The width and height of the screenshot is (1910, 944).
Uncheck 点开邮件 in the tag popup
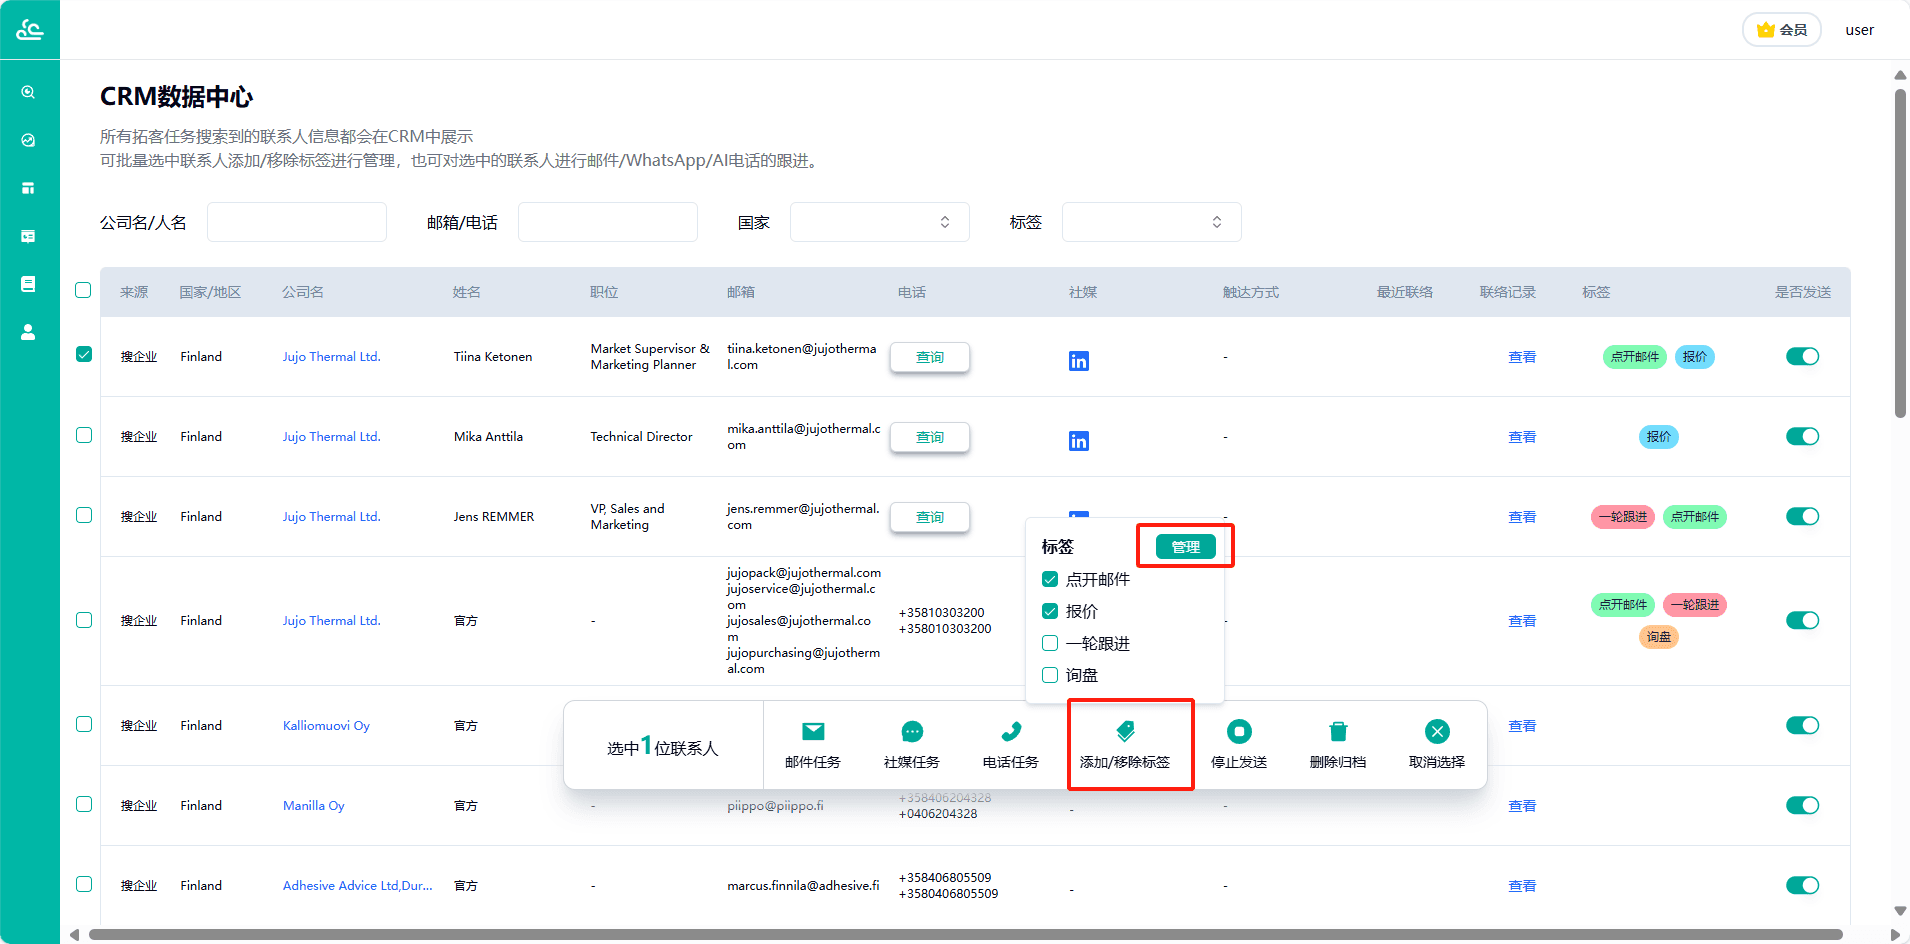point(1050,579)
